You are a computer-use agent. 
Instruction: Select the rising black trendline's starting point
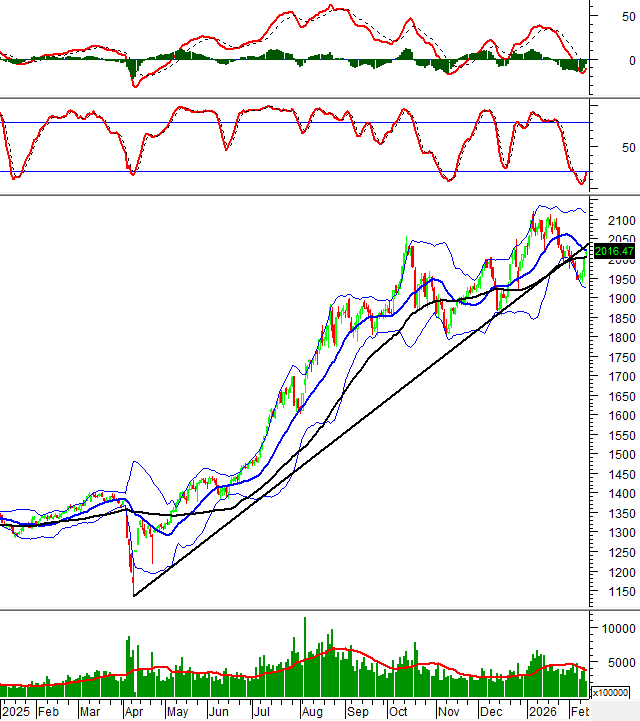[x=134, y=596]
